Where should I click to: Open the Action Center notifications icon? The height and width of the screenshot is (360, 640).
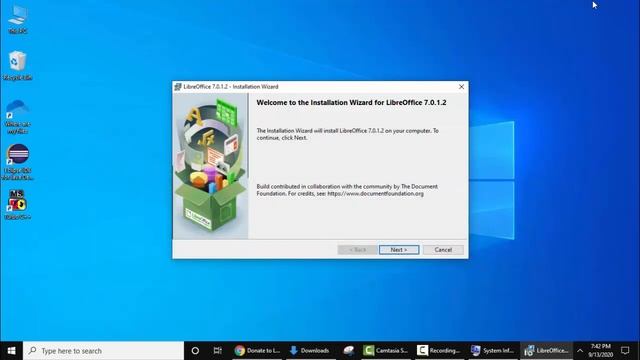point(625,351)
